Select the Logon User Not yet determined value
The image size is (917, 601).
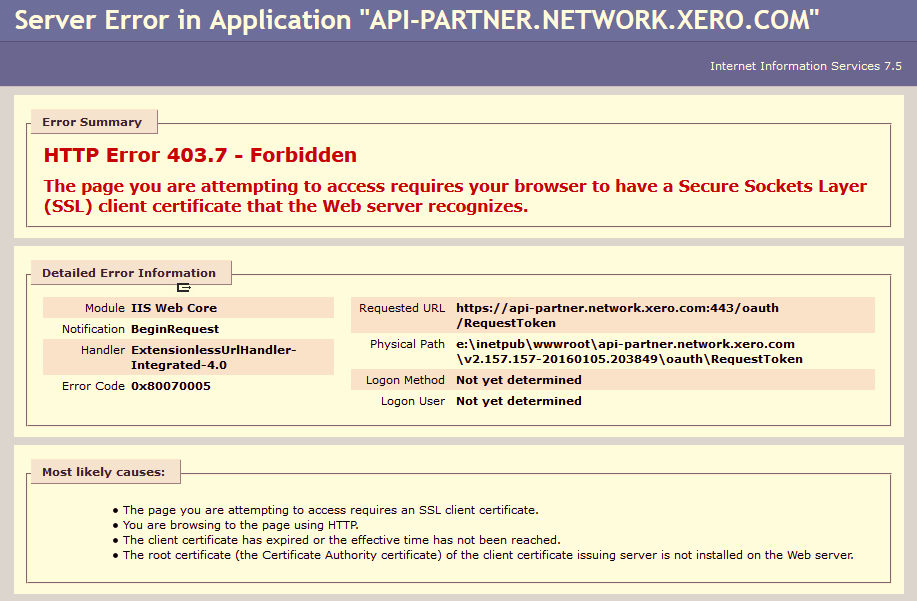(x=519, y=401)
